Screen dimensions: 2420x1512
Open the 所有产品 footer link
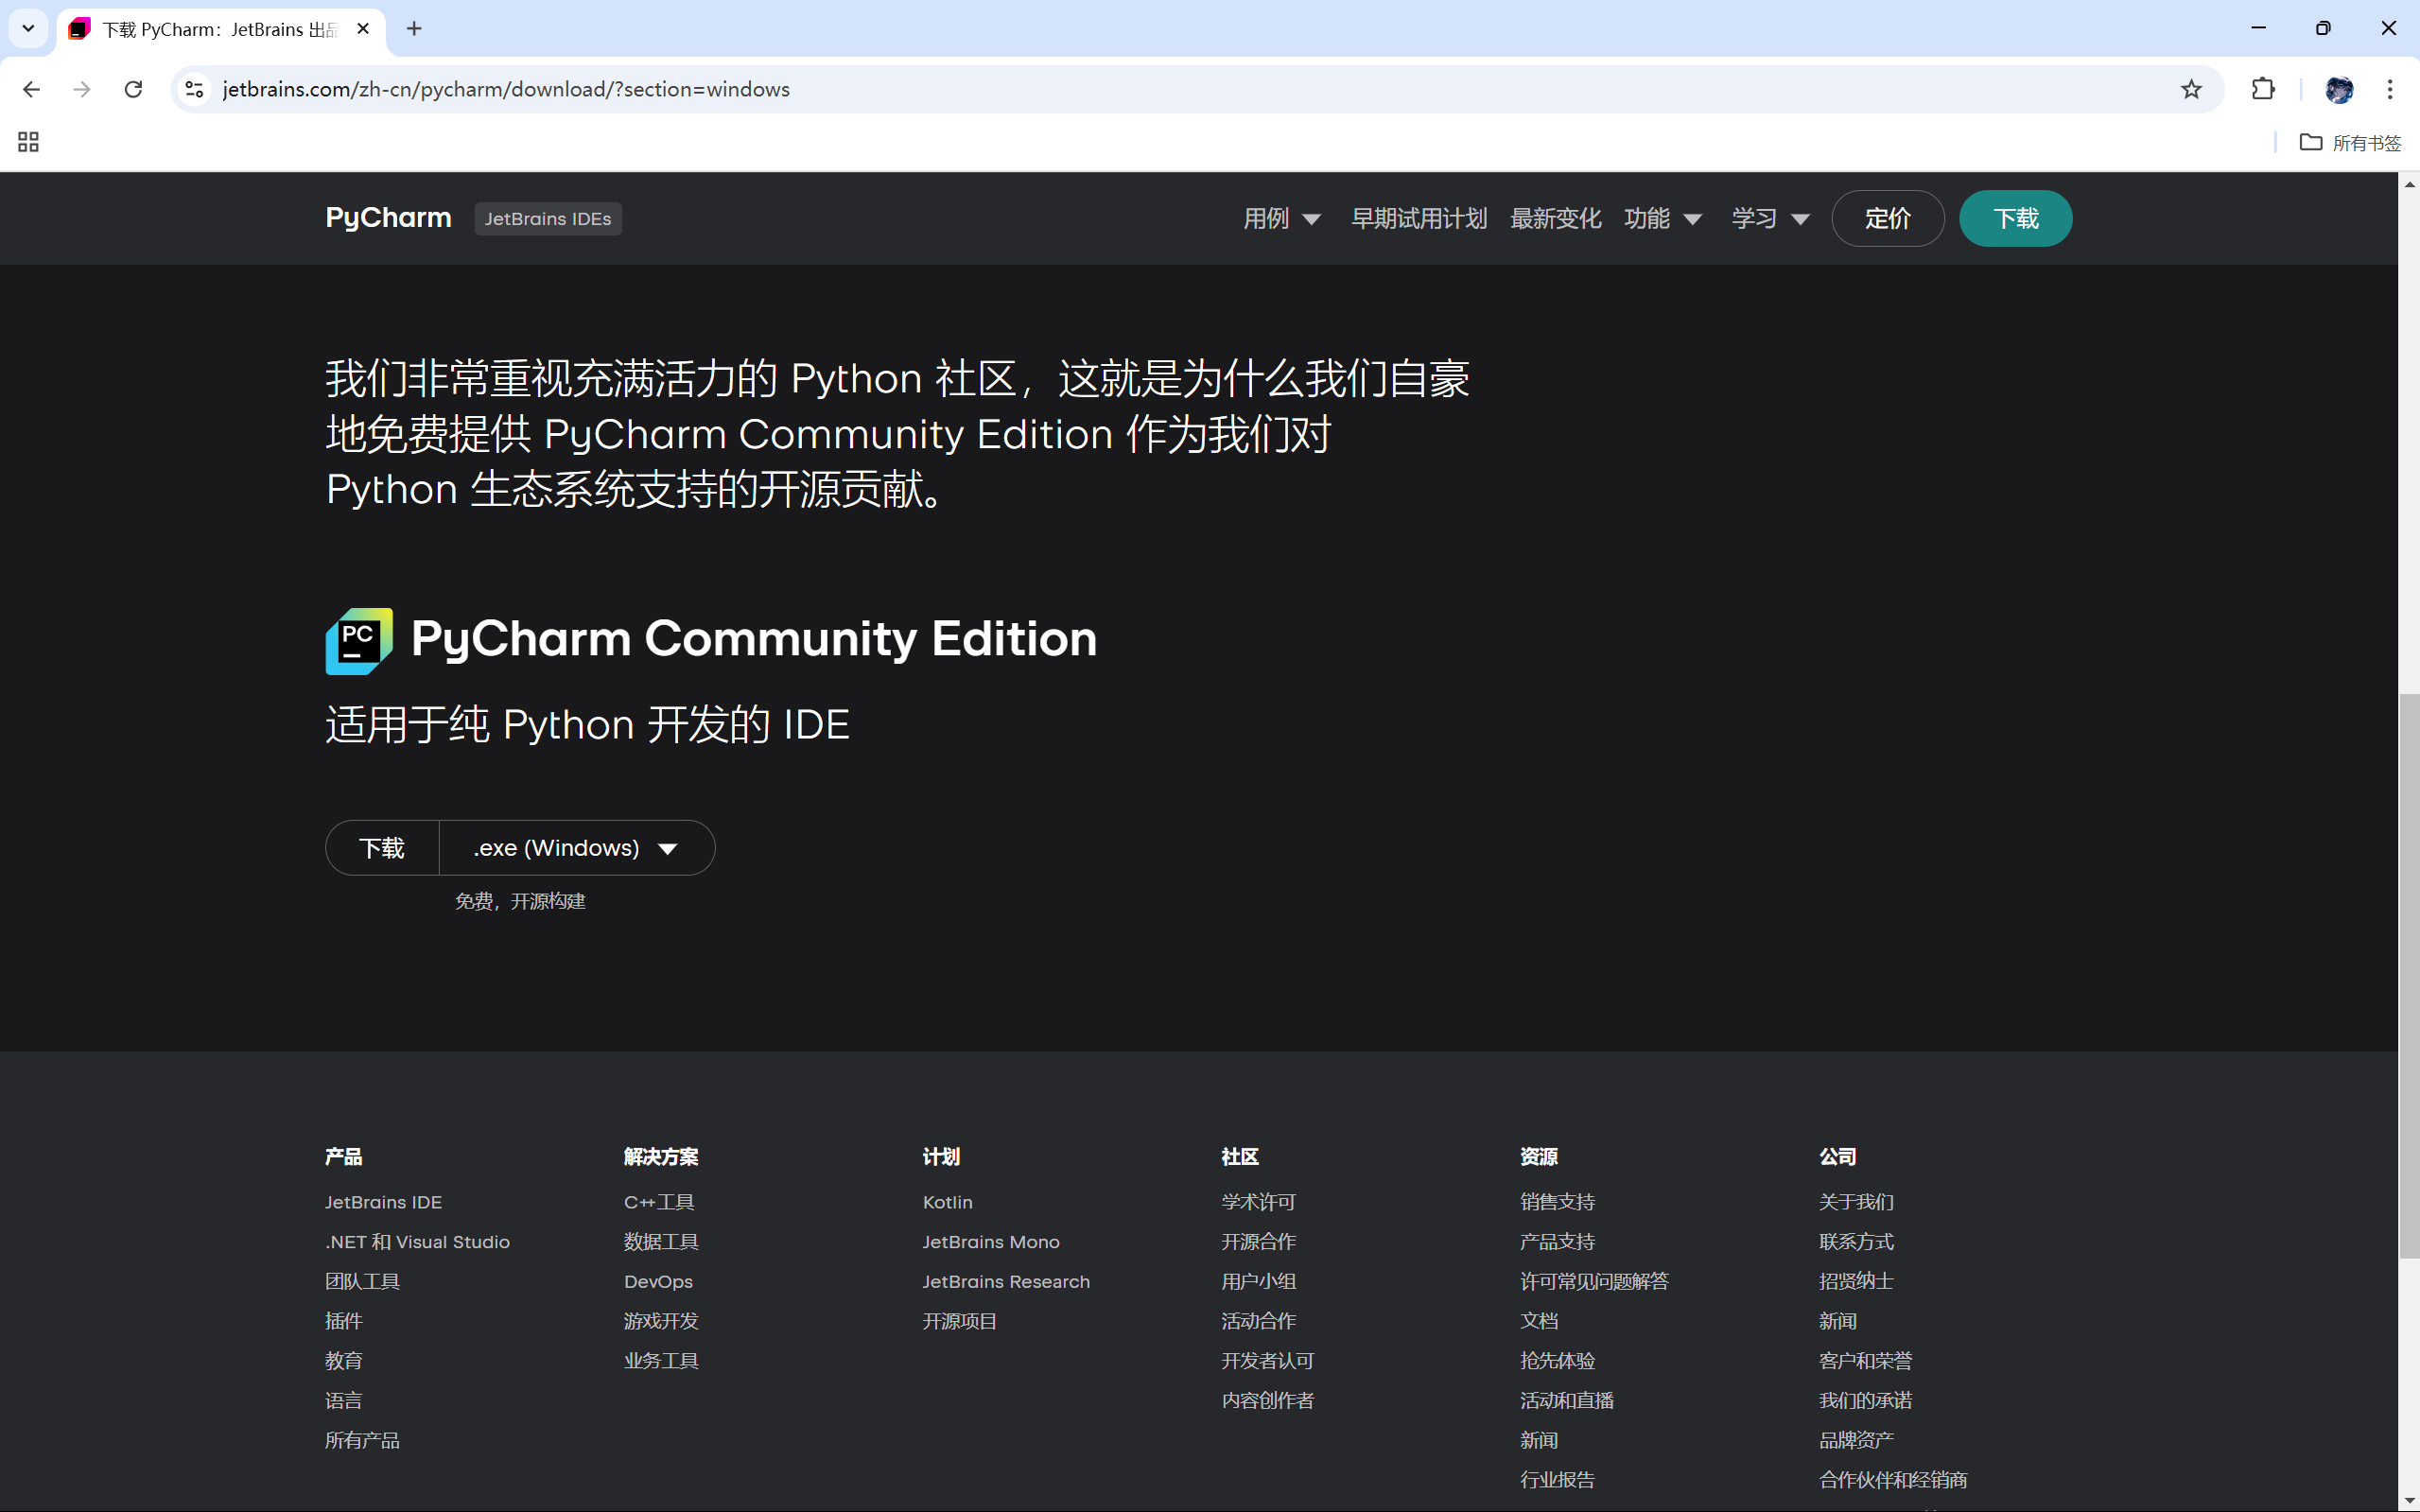point(362,1440)
